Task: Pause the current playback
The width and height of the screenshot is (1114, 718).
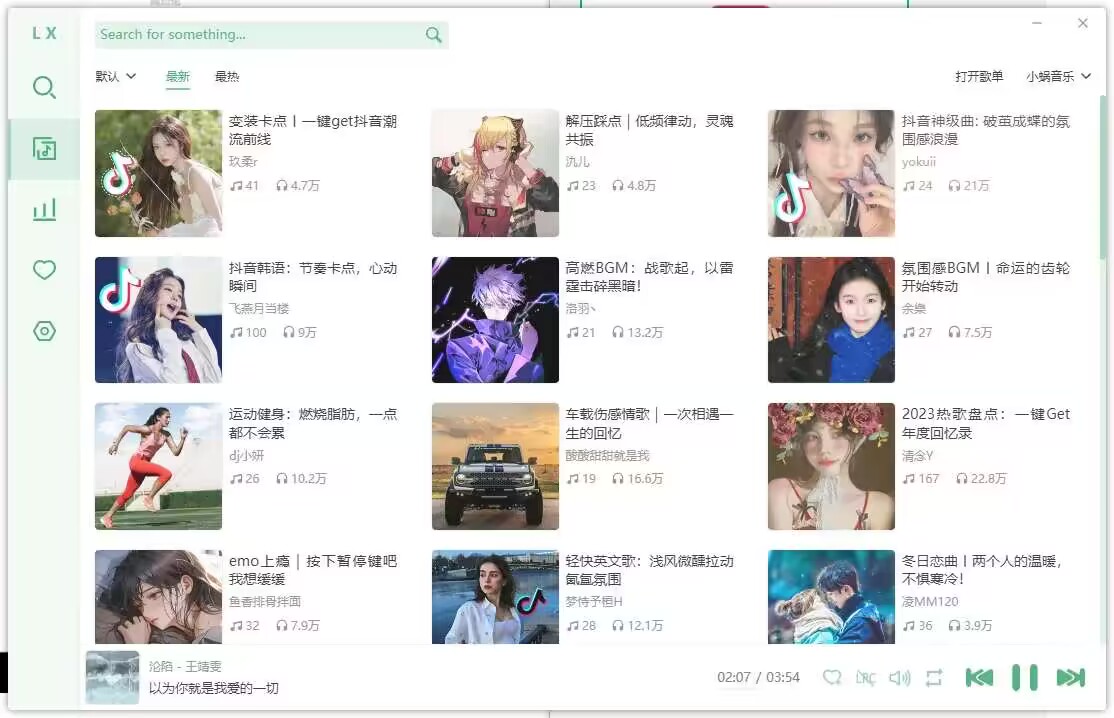Action: (1023, 677)
